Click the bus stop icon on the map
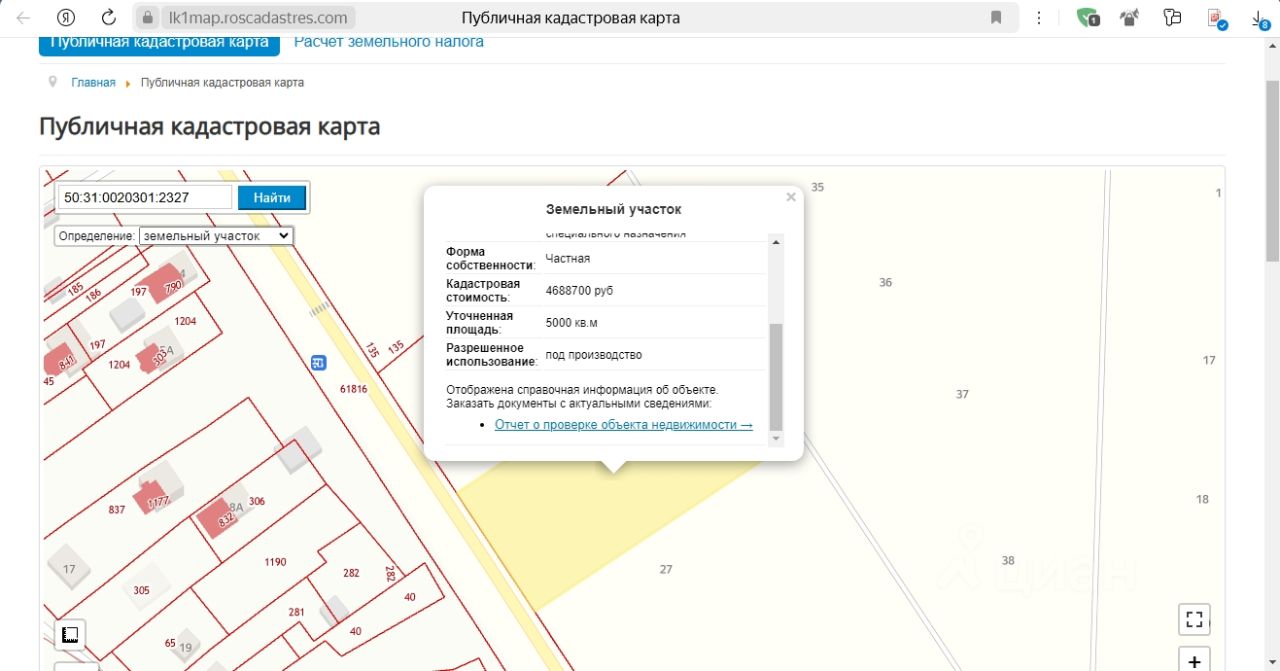The width and height of the screenshot is (1280, 671). (318, 362)
